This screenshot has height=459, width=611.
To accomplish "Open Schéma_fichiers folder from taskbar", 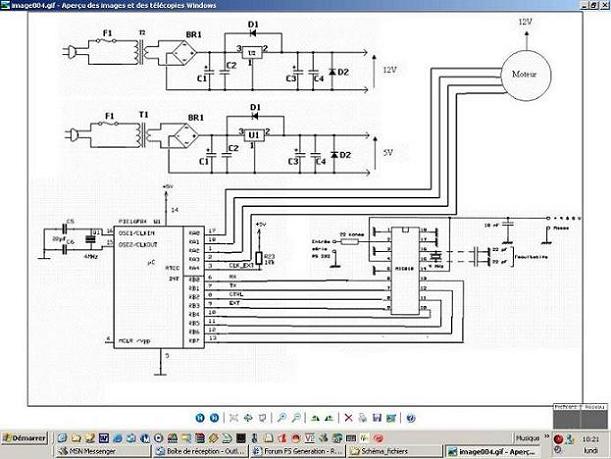I will [x=394, y=452].
